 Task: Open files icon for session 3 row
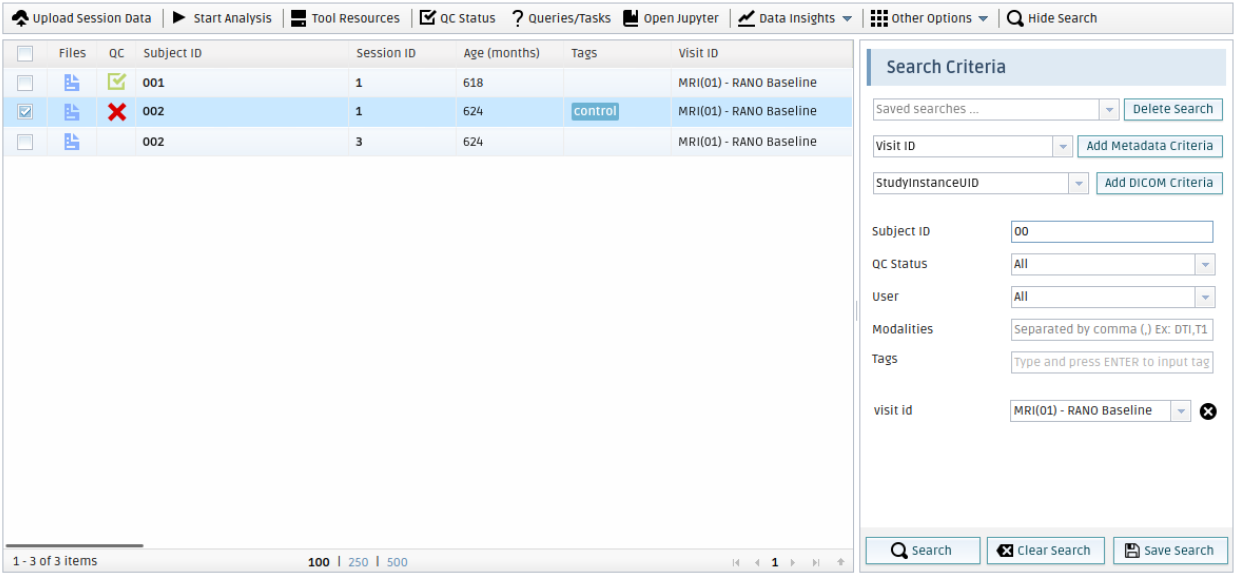[x=72, y=142]
